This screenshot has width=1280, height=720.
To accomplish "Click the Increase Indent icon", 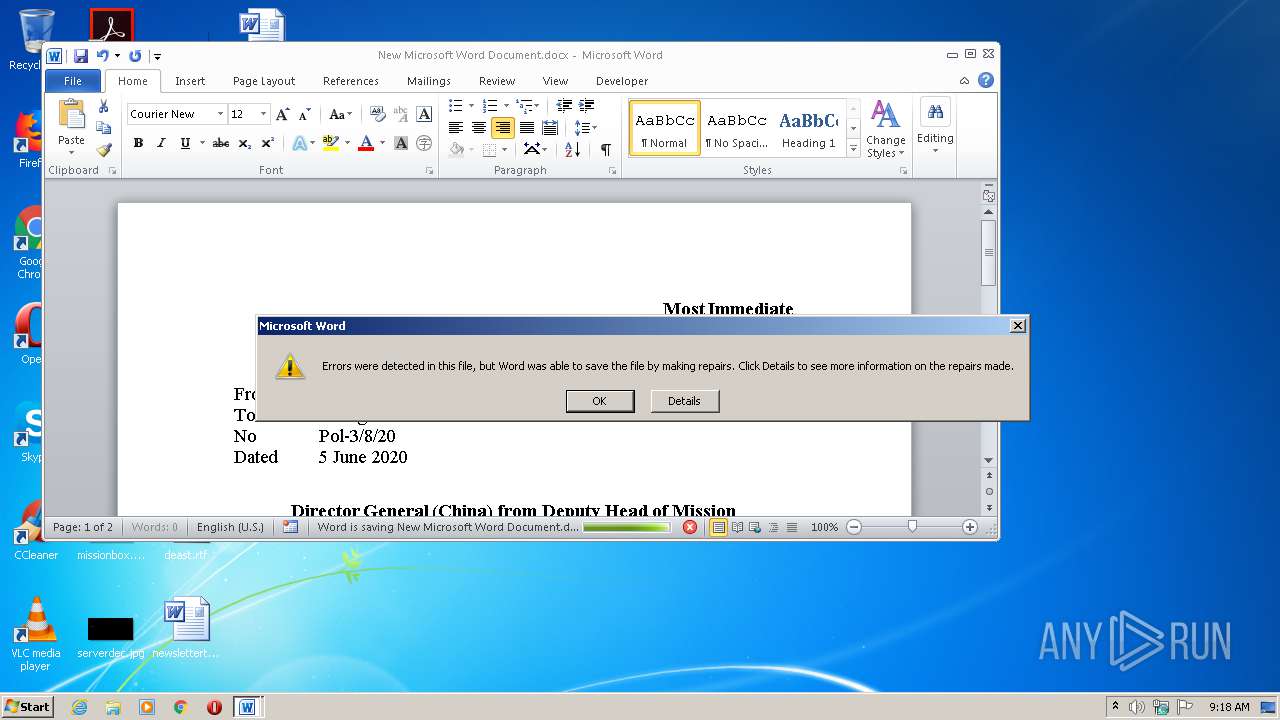I will [587, 106].
